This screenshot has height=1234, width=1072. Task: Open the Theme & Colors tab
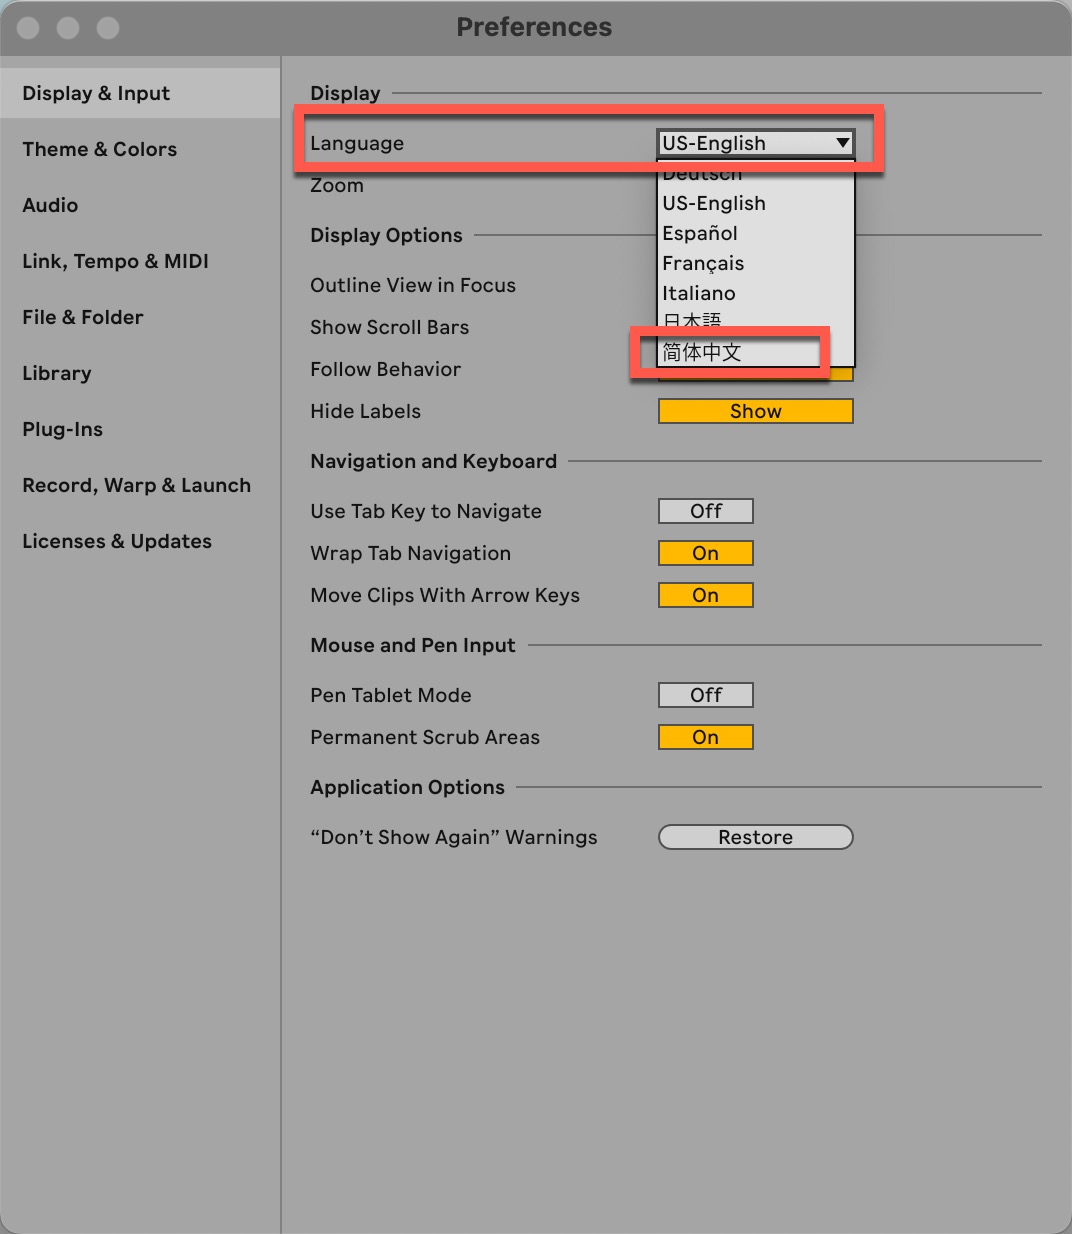click(x=100, y=149)
